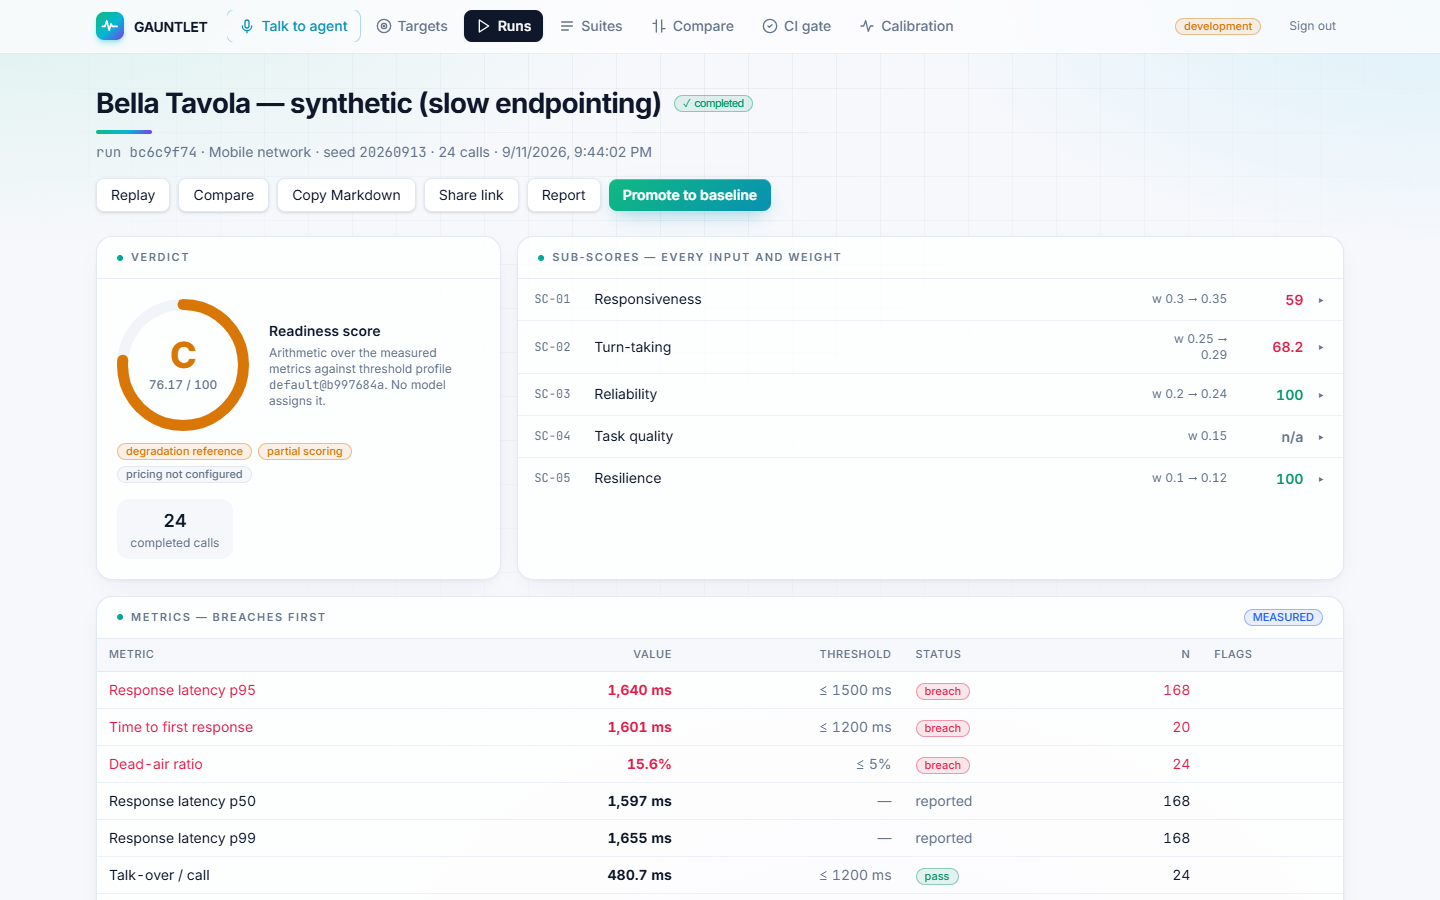Click the lines icon beside Suites
The image size is (1440, 900).
pos(567,26)
